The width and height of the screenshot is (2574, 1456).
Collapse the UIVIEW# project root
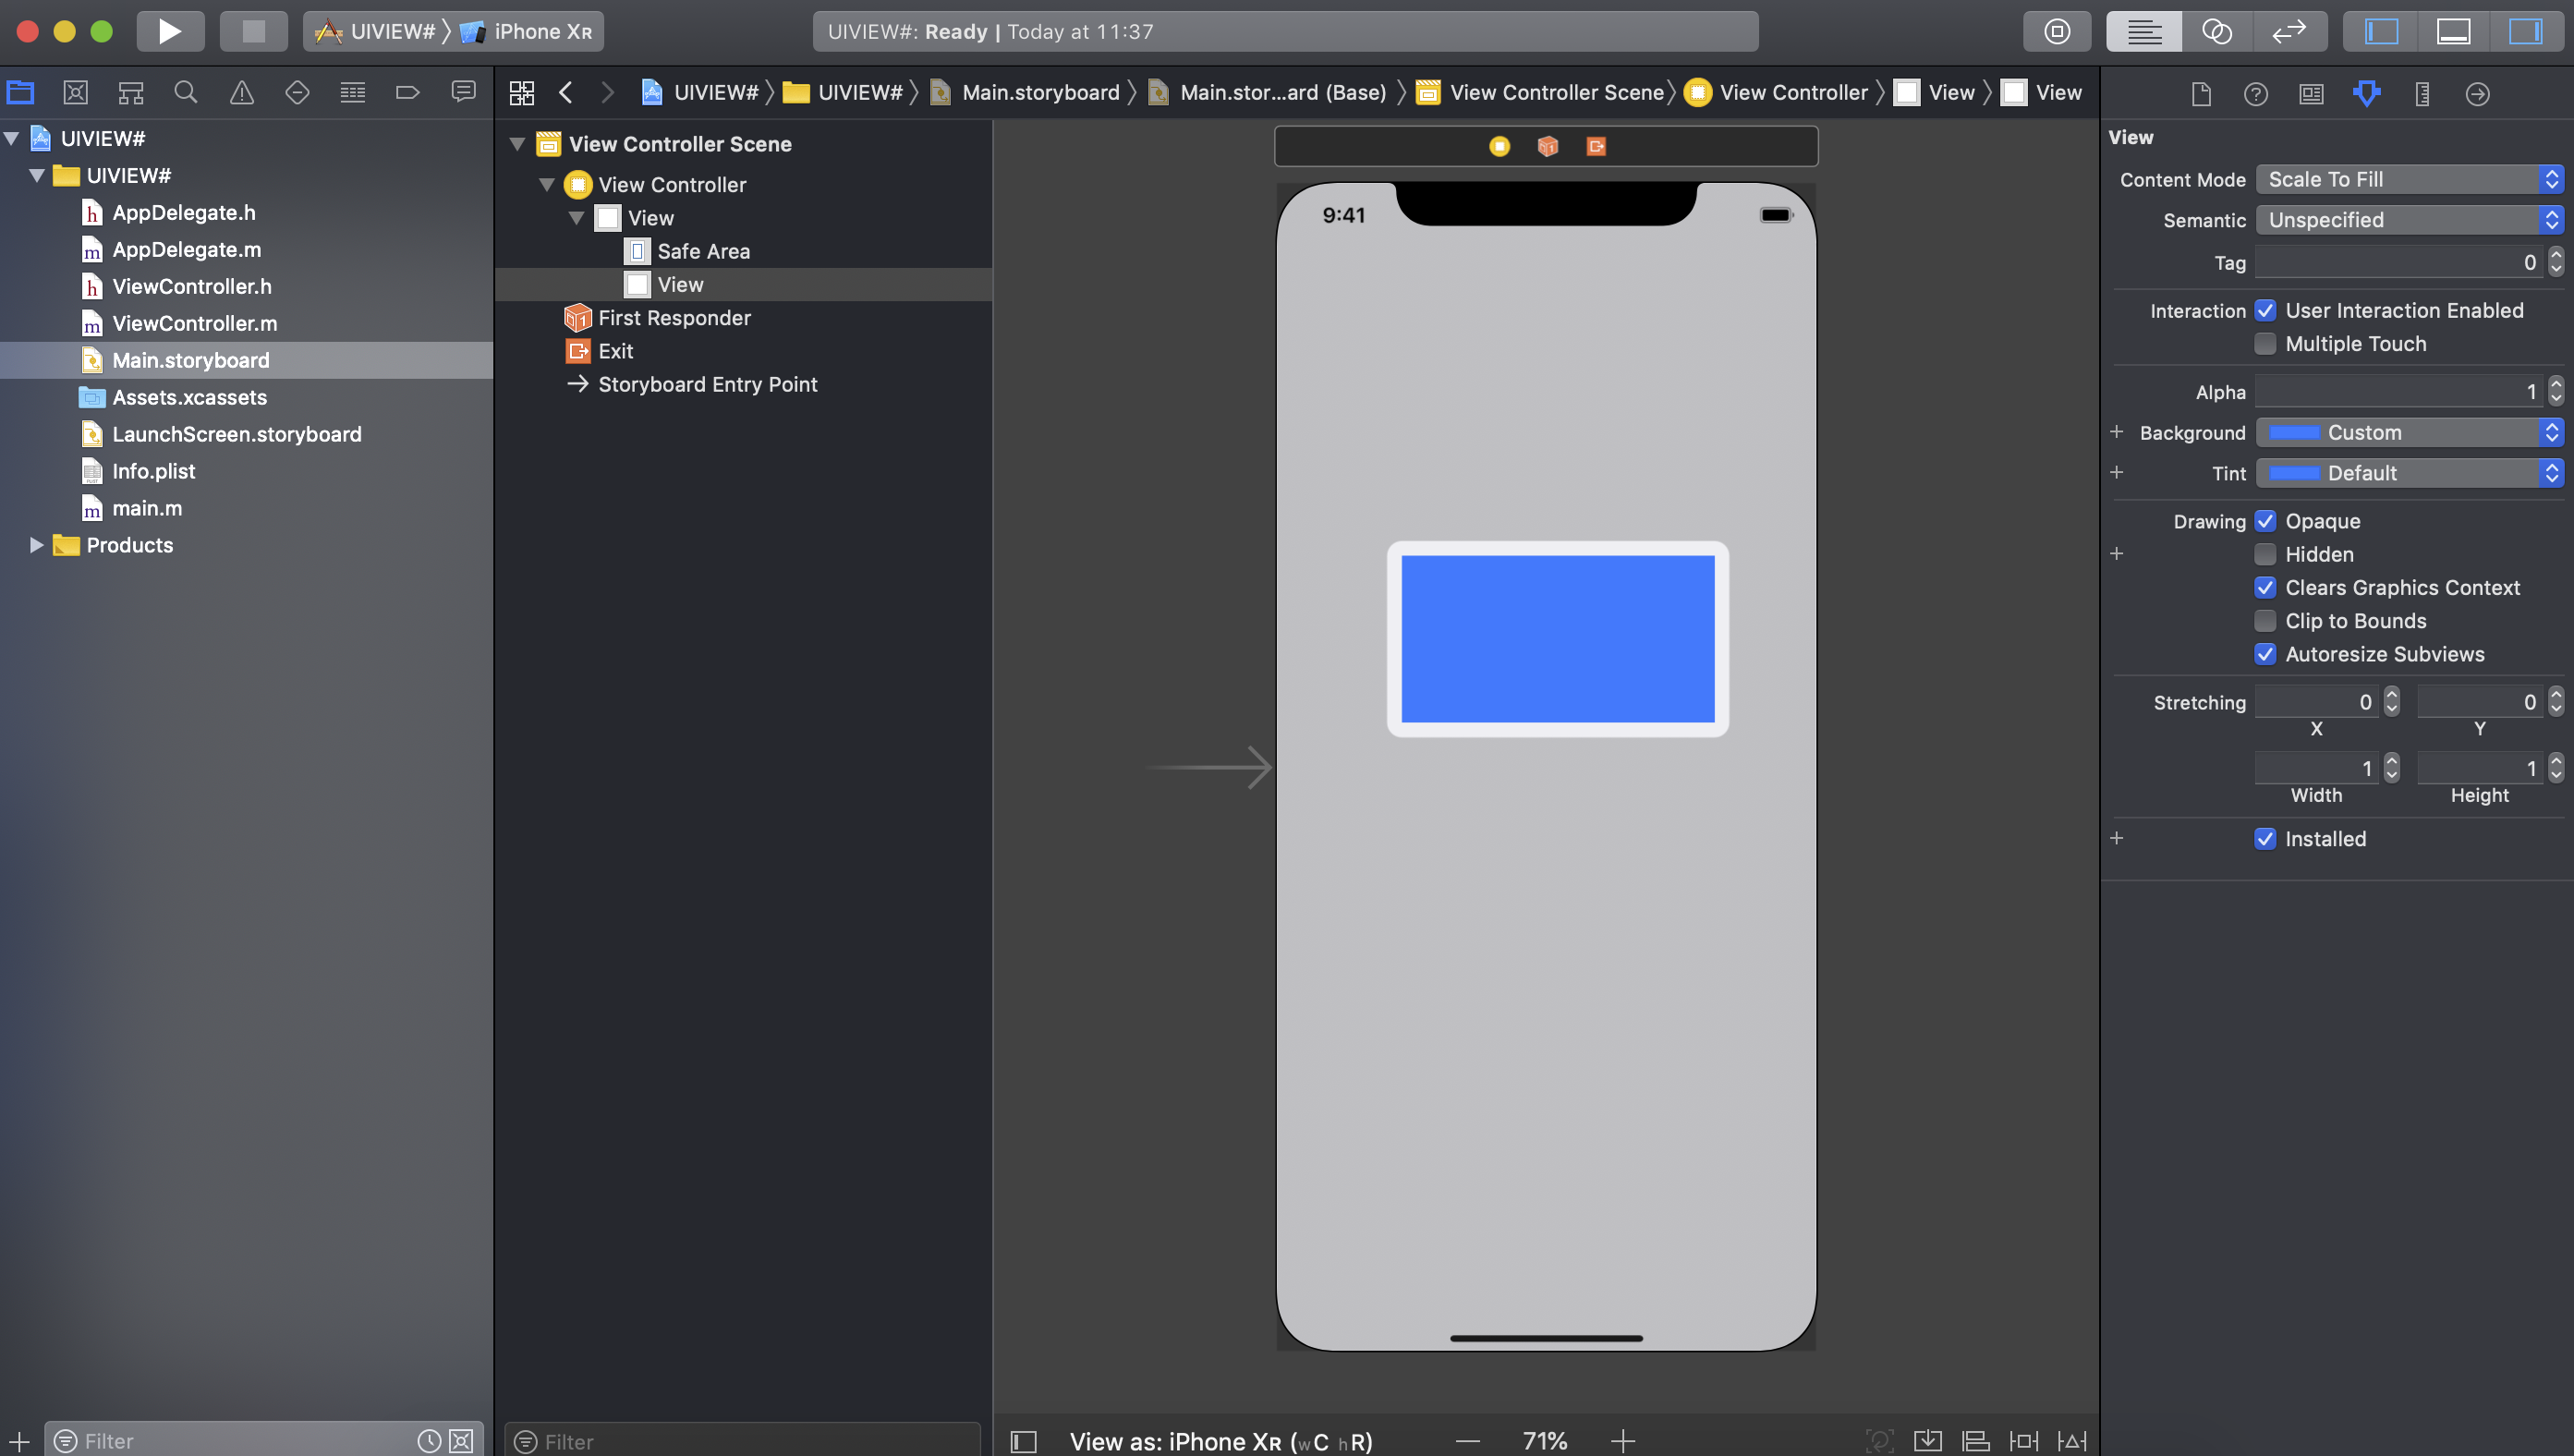click(x=12, y=139)
